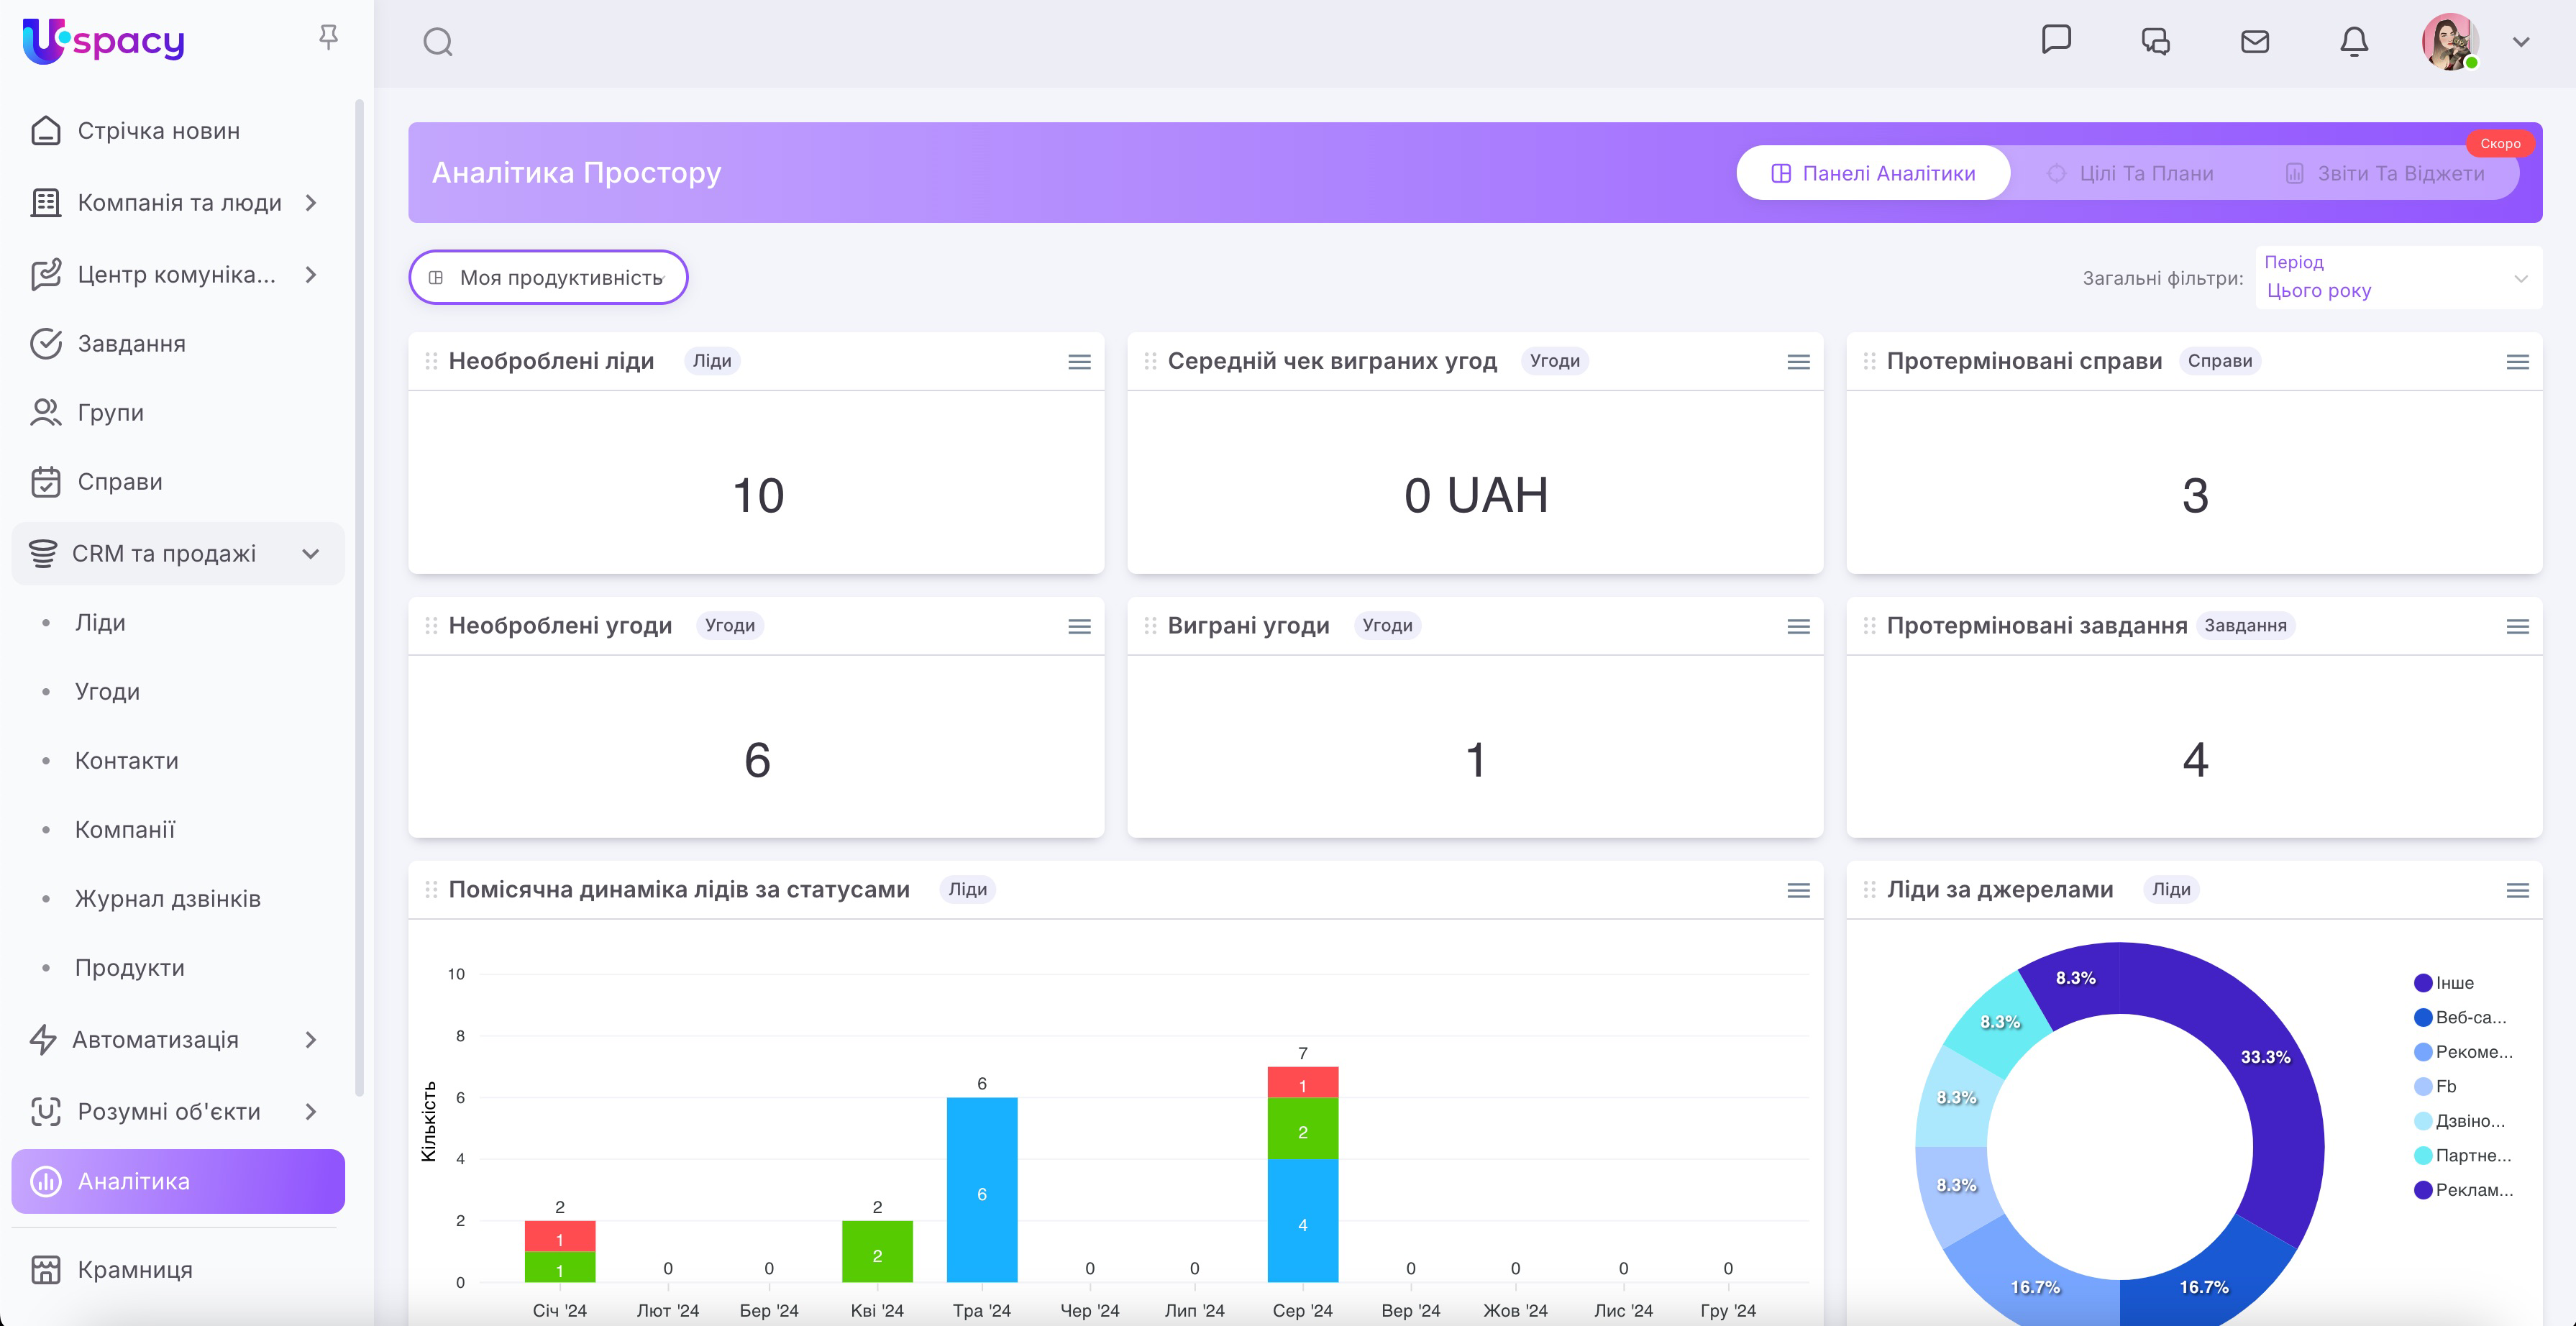Open Період filter dropdown
The image size is (2576, 1326).
pos(2397,278)
